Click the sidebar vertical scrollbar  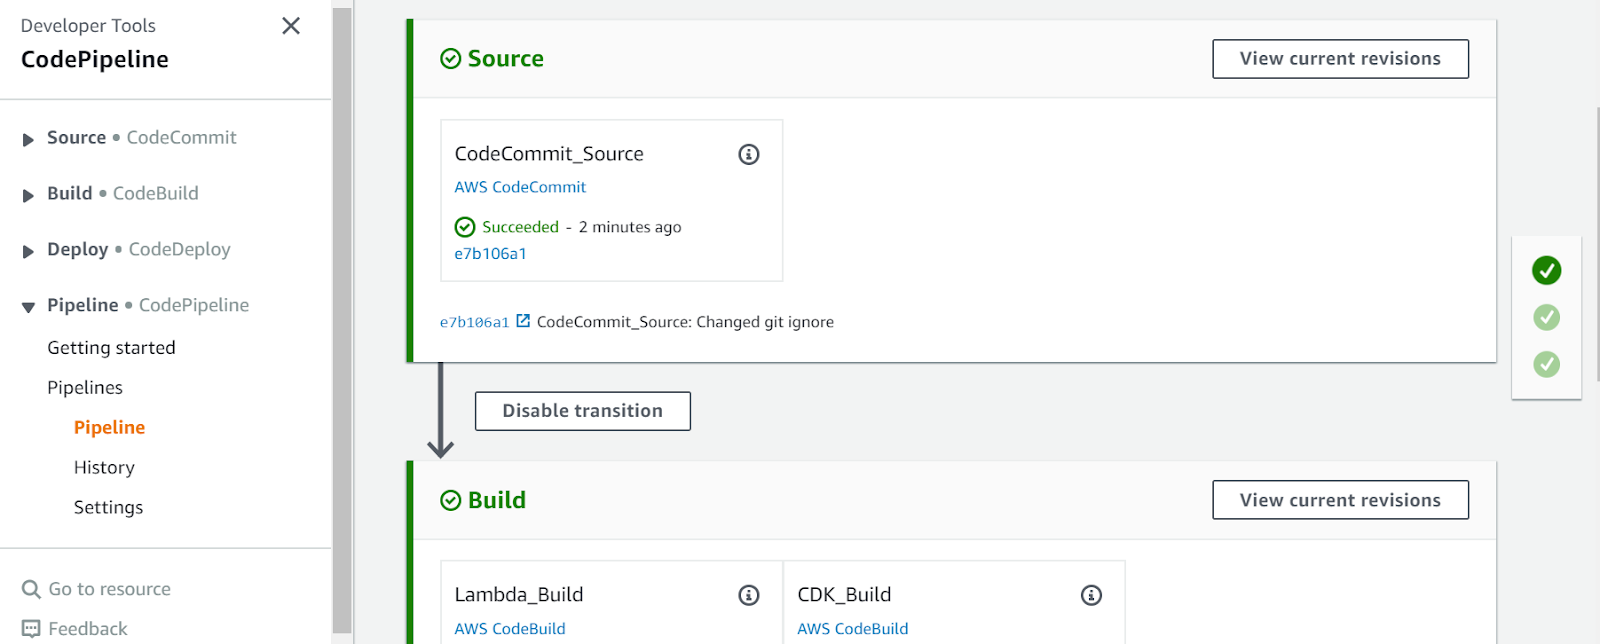pyautogui.click(x=342, y=320)
